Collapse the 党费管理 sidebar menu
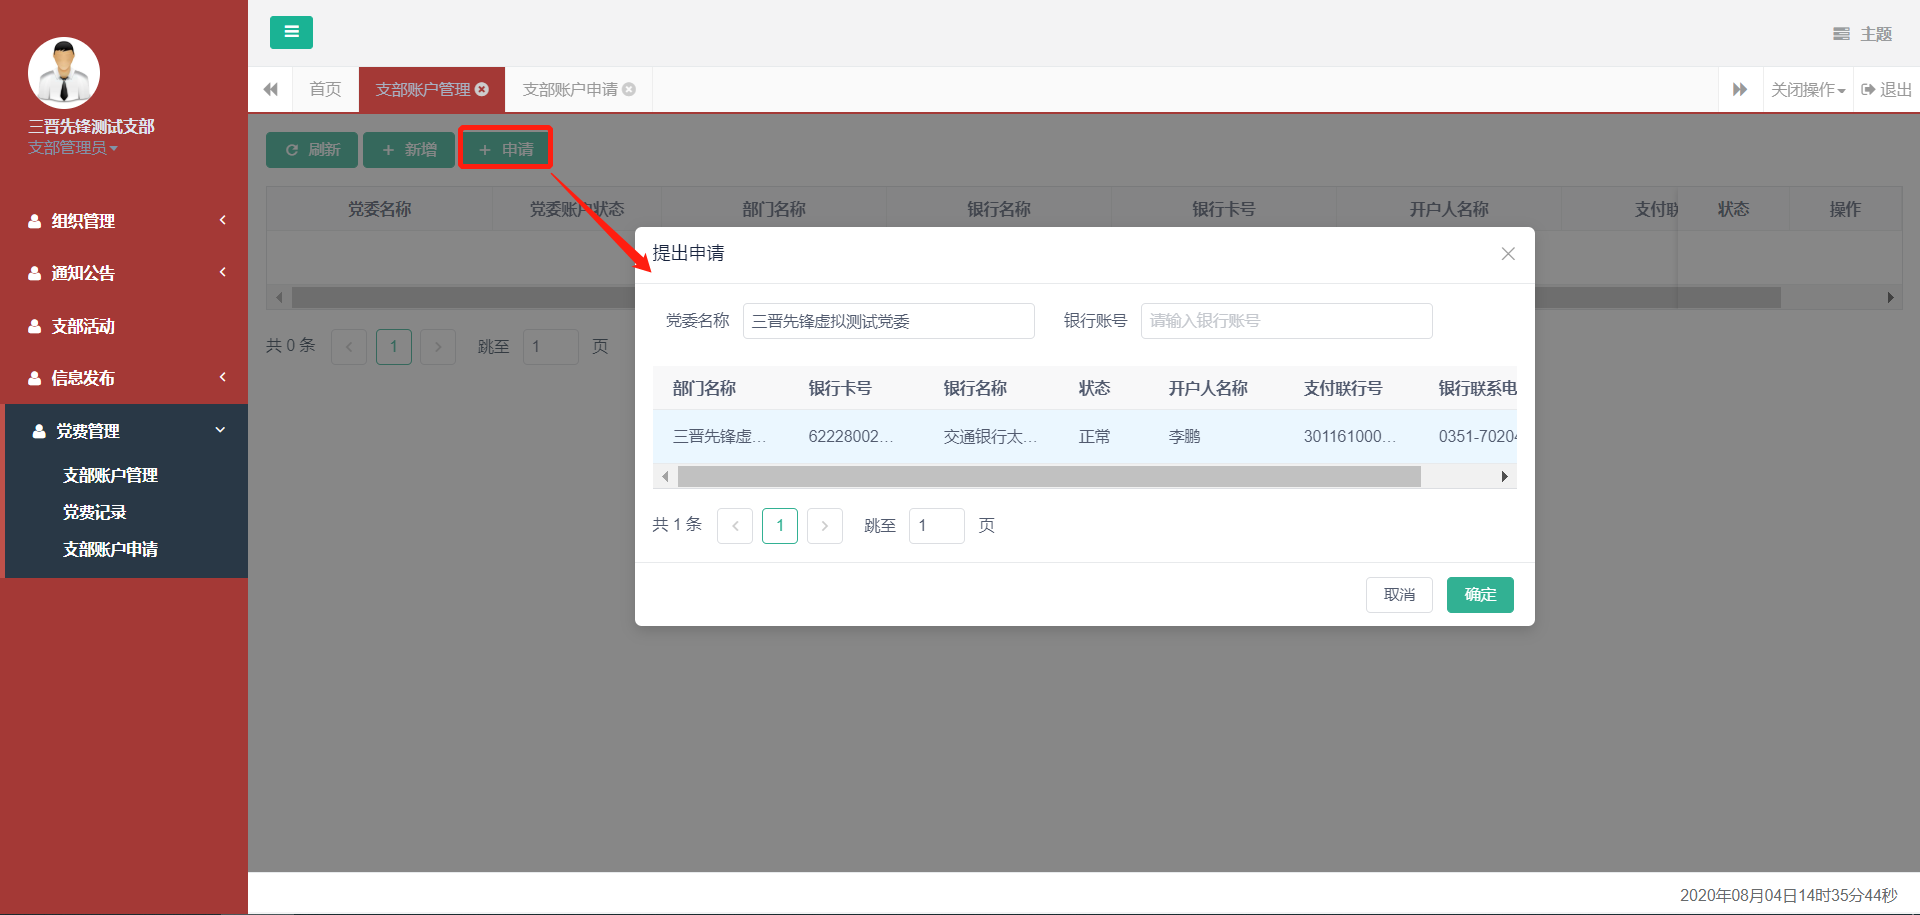Image resolution: width=1920 pixels, height=915 pixels. 124,431
